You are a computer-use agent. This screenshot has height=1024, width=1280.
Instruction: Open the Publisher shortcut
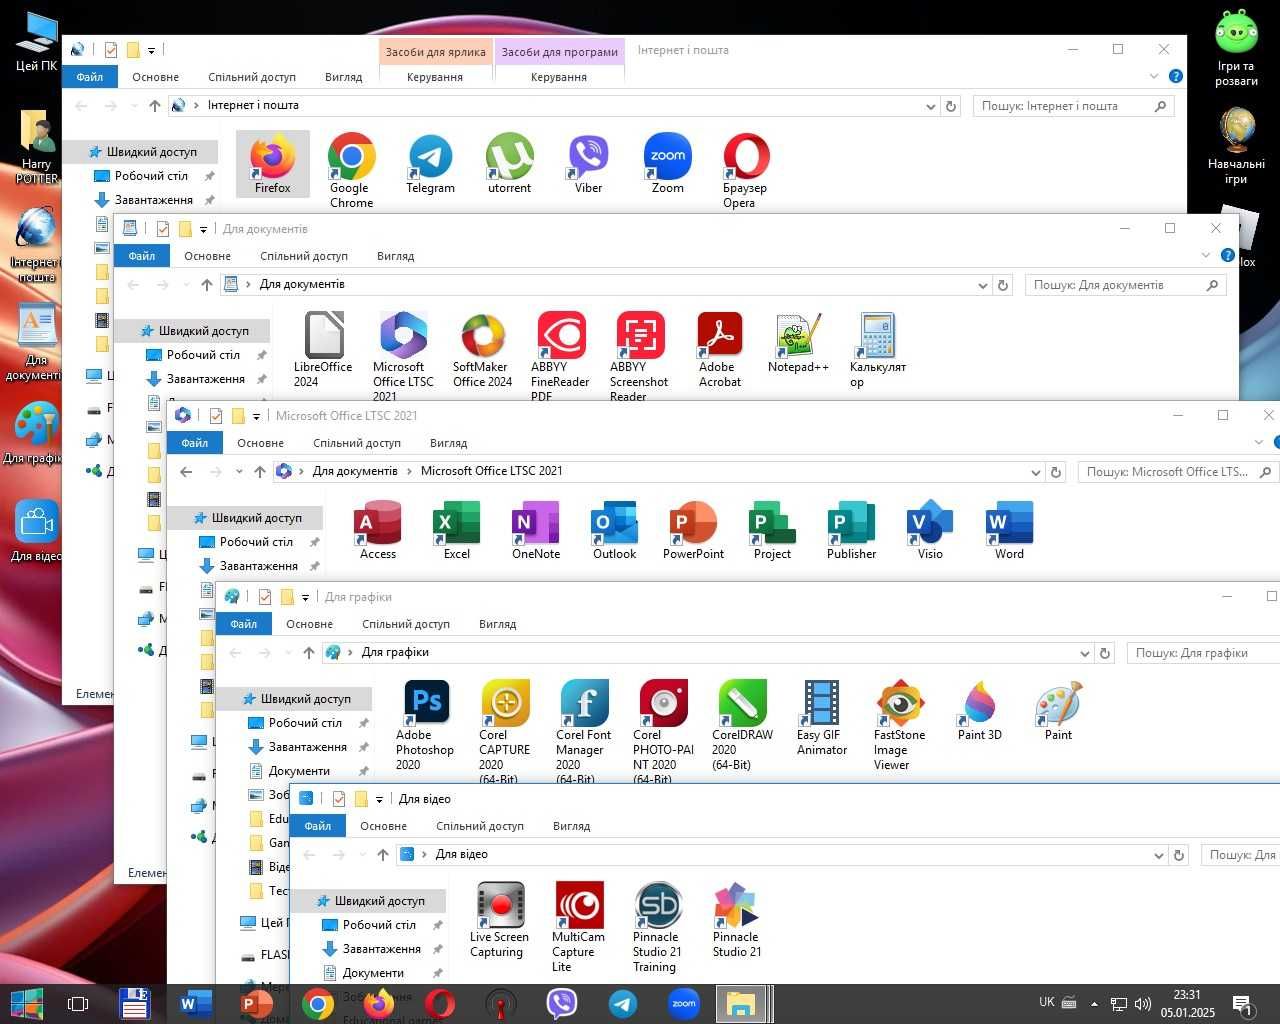coord(851,529)
